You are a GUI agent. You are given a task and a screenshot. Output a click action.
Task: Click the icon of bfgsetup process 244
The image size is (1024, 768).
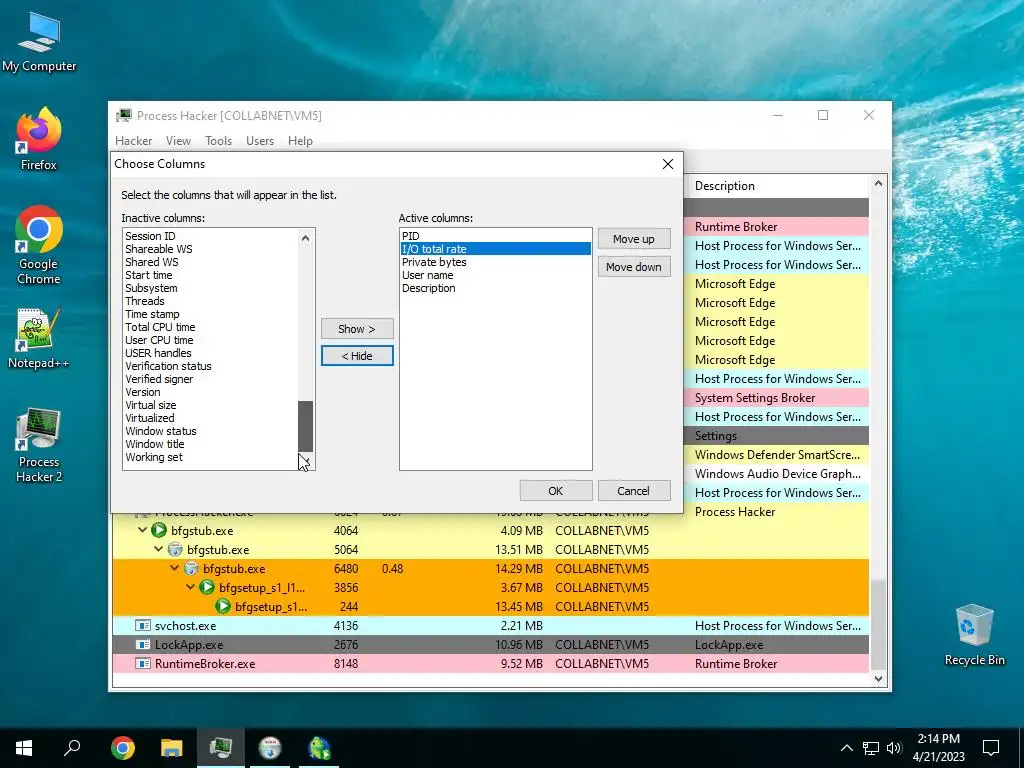coord(223,606)
